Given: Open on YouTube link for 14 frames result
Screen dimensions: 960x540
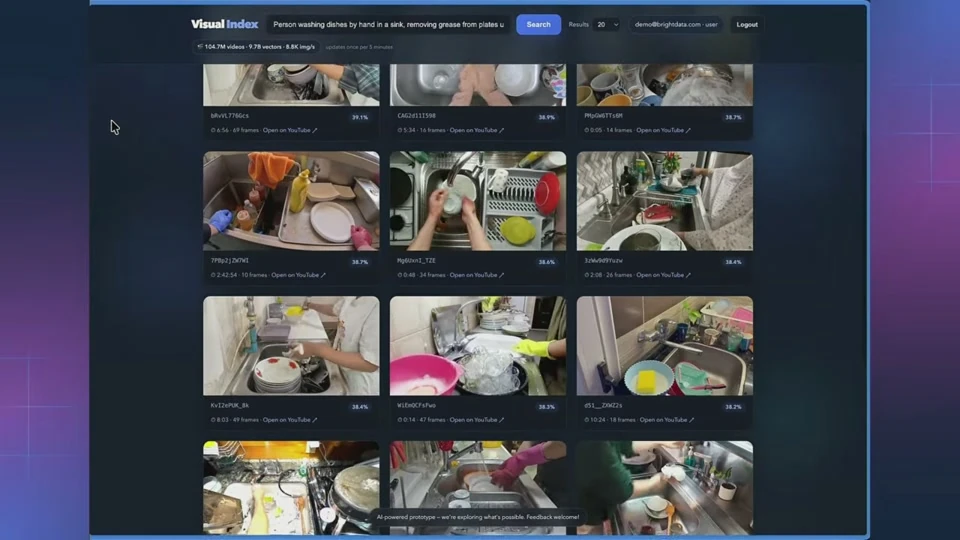Looking at the screenshot, I should pos(663,130).
